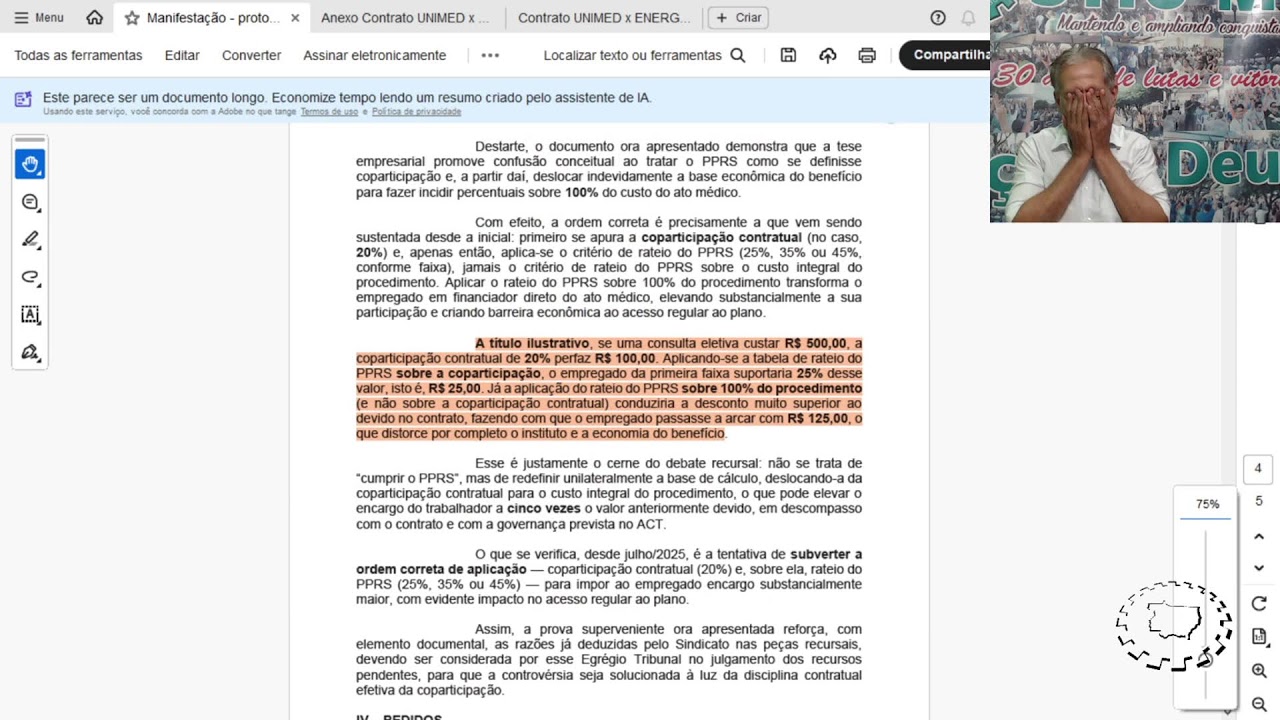Select the freehand Draw tool
1280x720 pixels.
click(30, 277)
